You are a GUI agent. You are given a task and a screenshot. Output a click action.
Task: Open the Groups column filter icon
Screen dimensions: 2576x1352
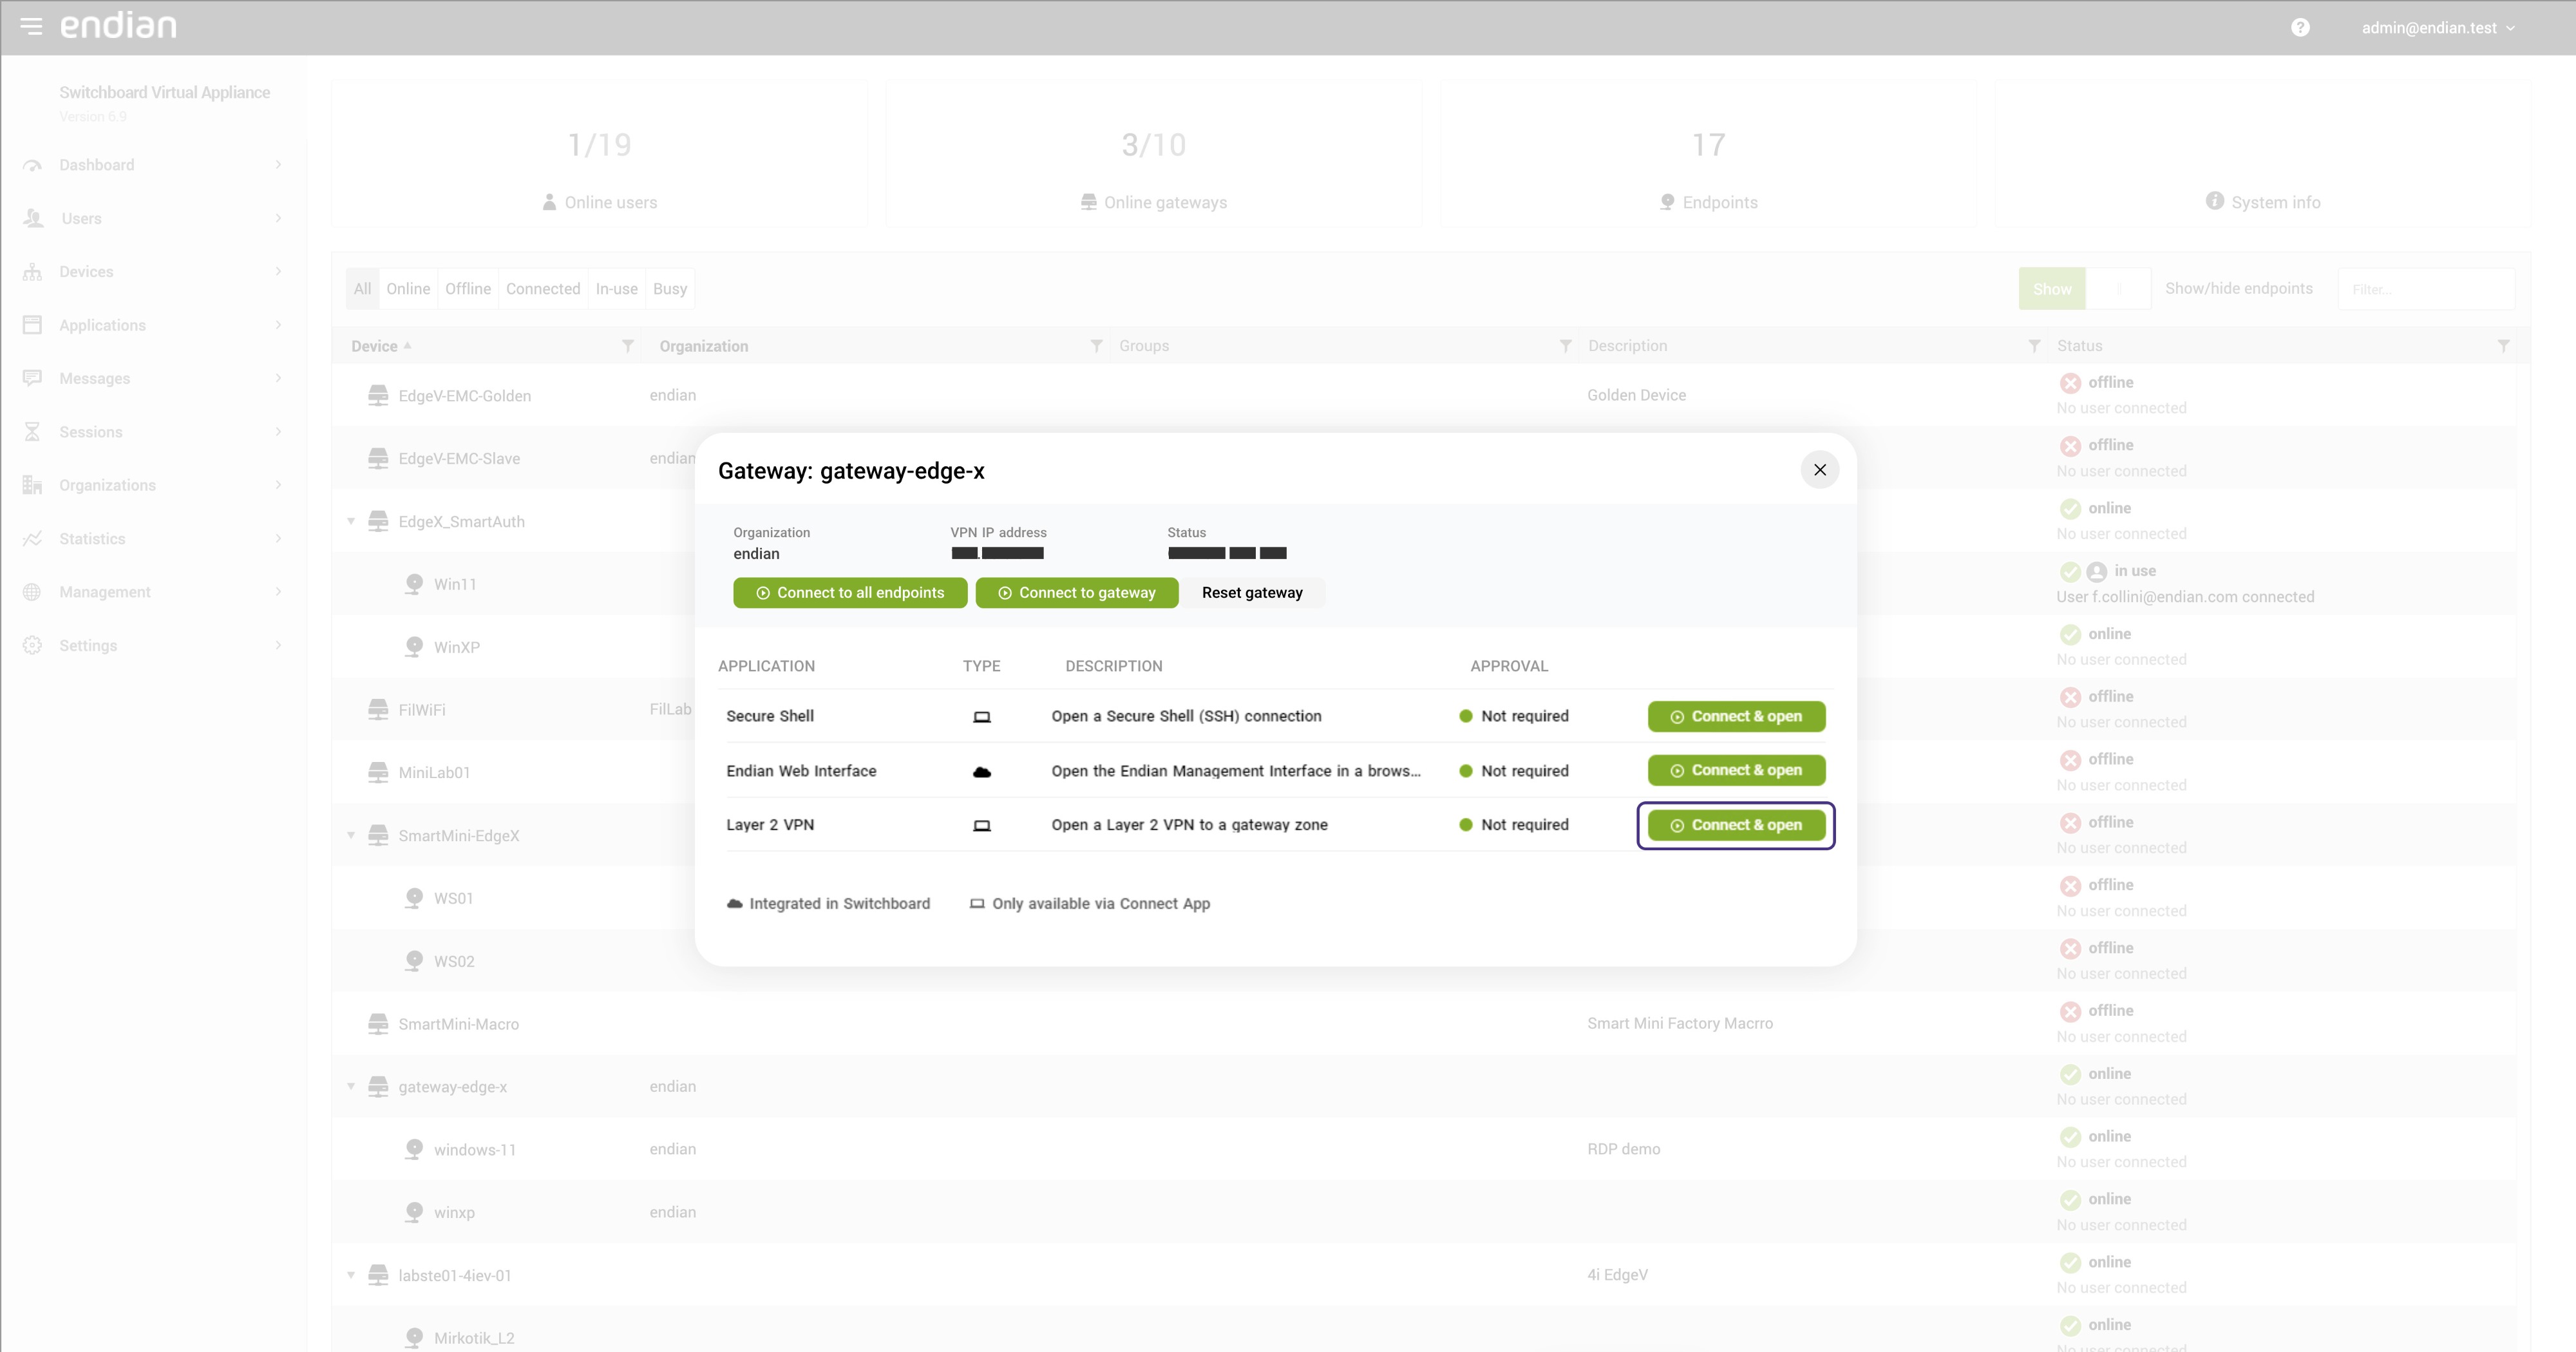tap(1566, 346)
